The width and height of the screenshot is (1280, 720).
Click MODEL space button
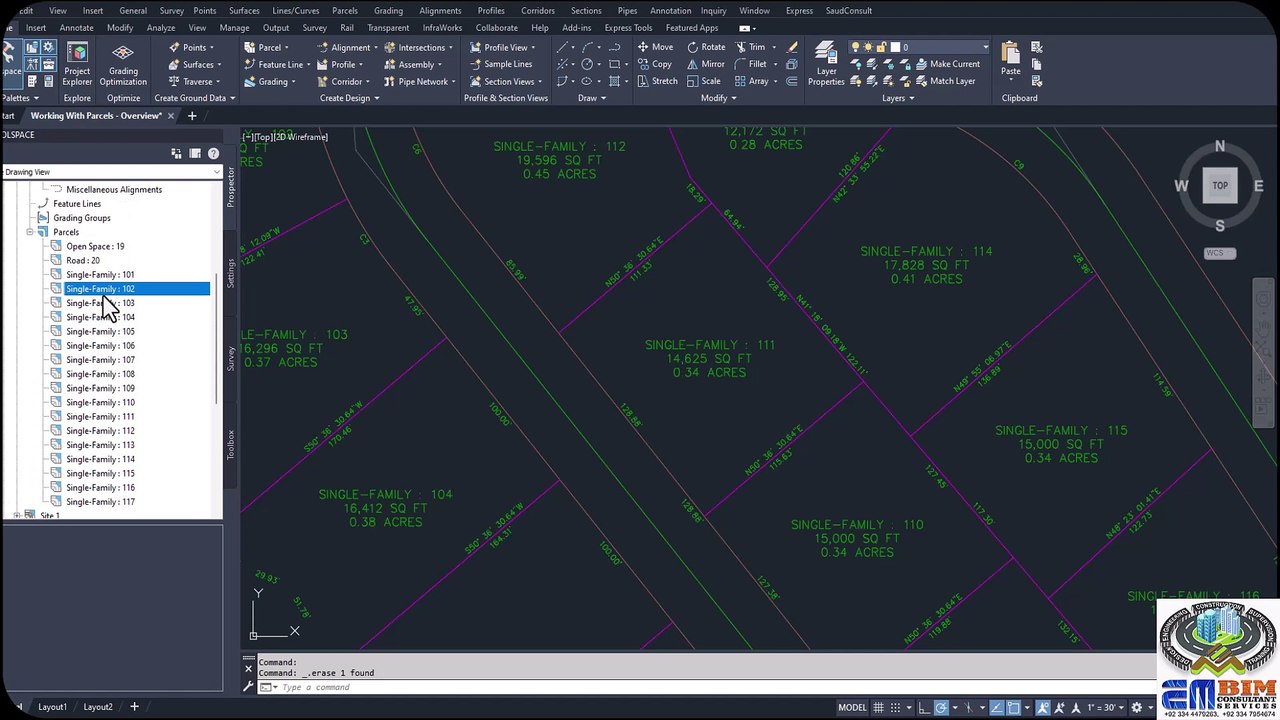tap(852, 708)
